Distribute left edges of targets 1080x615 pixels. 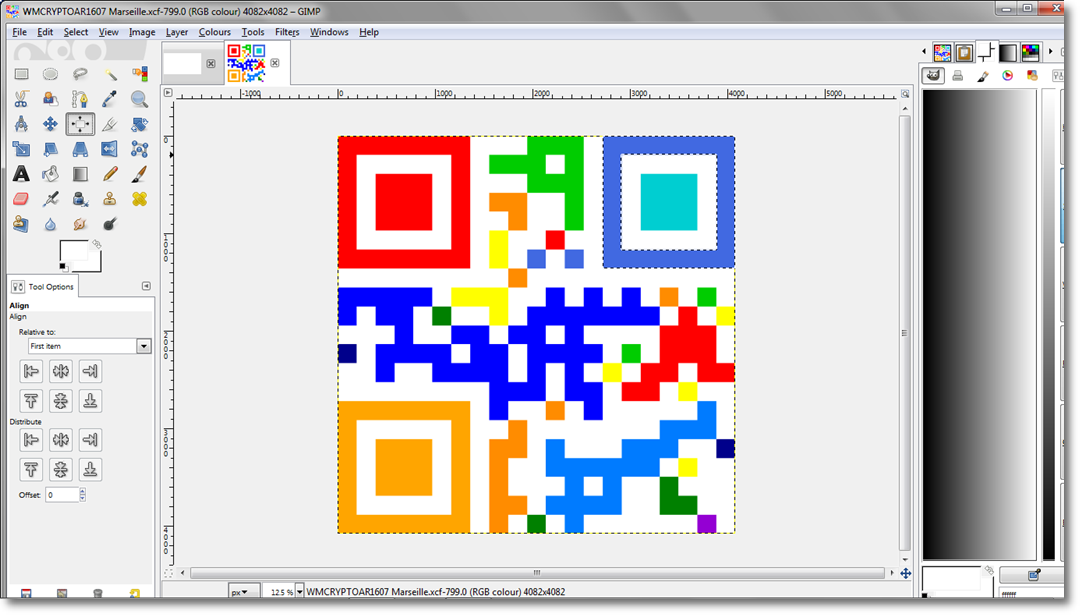[31, 439]
